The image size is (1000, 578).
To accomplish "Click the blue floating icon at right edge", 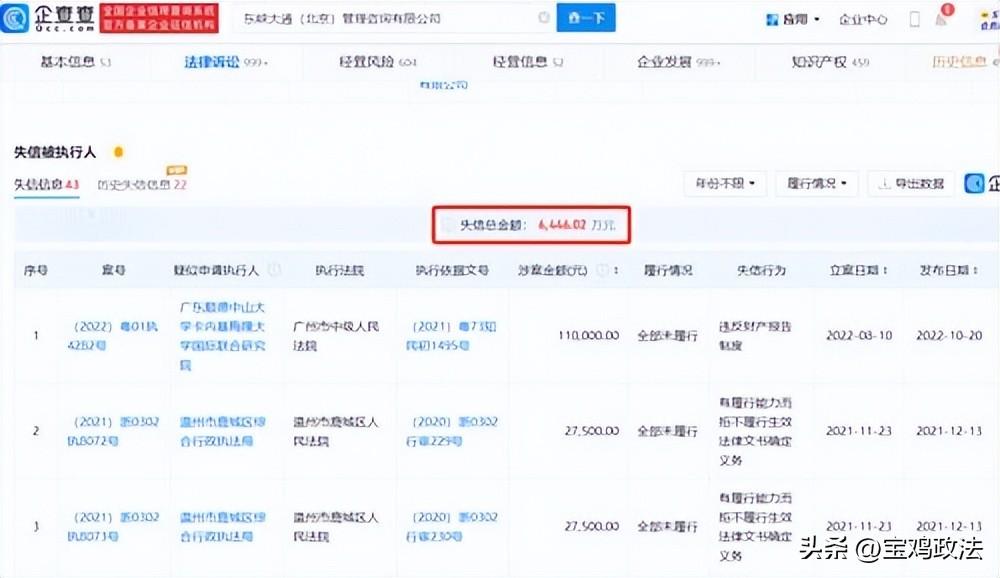I will [974, 184].
